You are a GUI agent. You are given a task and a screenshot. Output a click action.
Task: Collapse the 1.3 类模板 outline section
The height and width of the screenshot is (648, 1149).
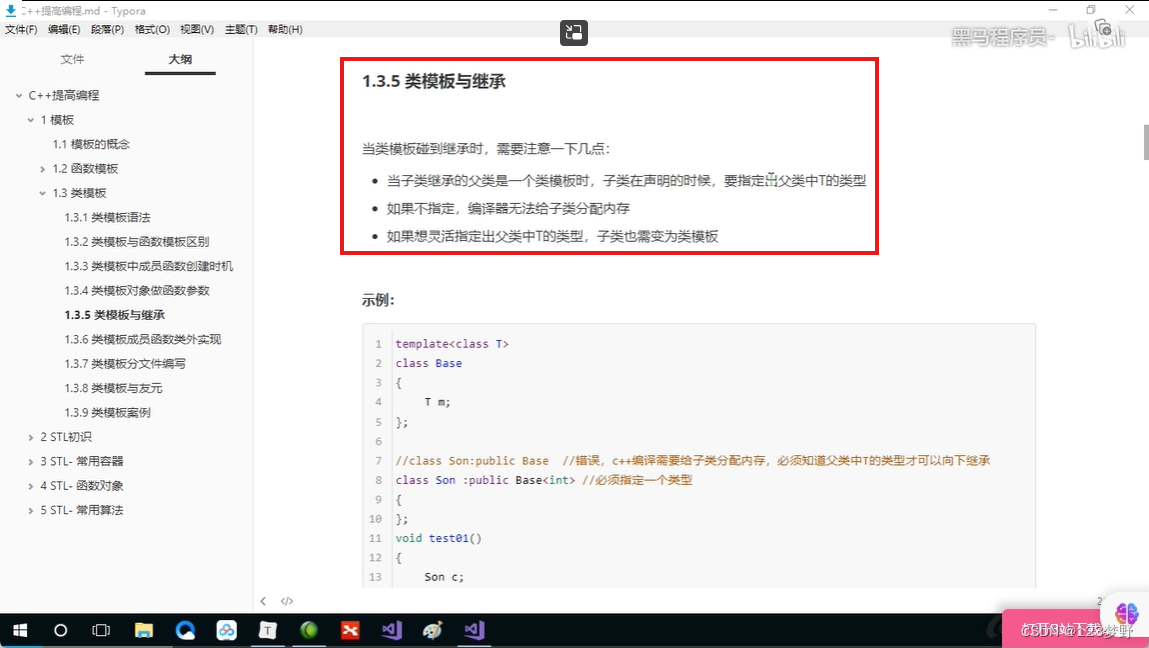(x=43, y=193)
